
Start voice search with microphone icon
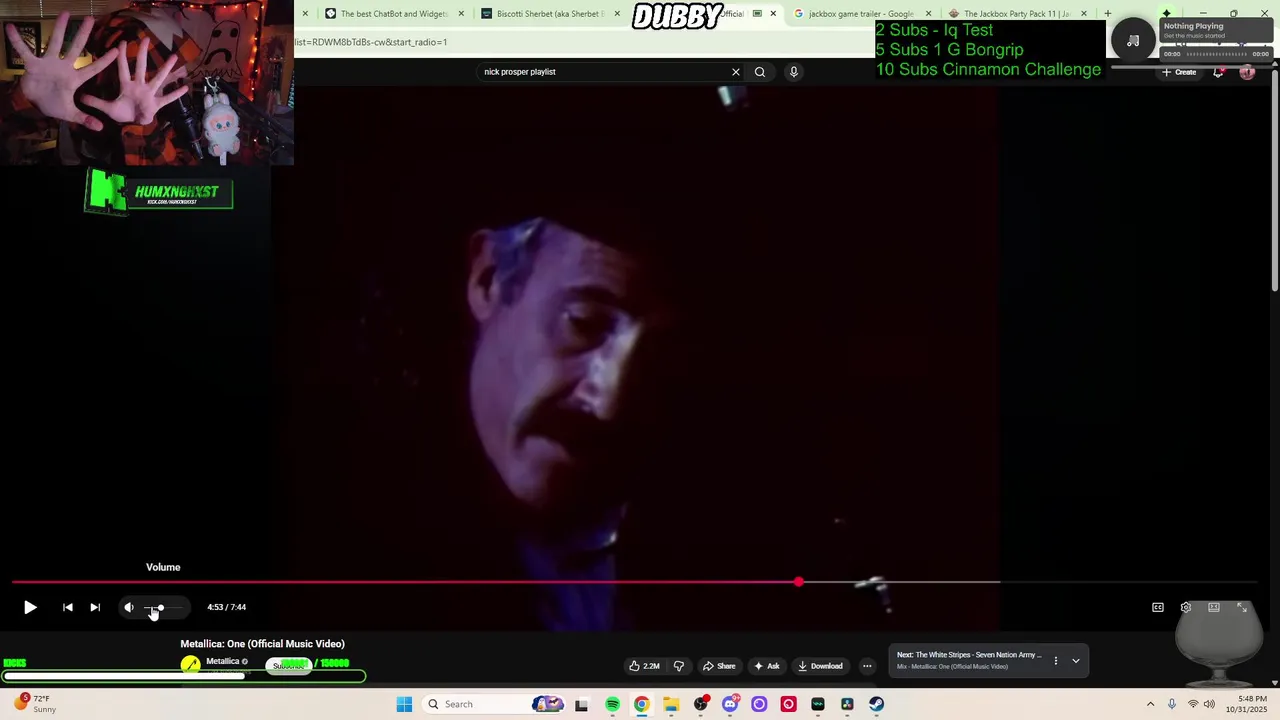click(x=794, y=72)
